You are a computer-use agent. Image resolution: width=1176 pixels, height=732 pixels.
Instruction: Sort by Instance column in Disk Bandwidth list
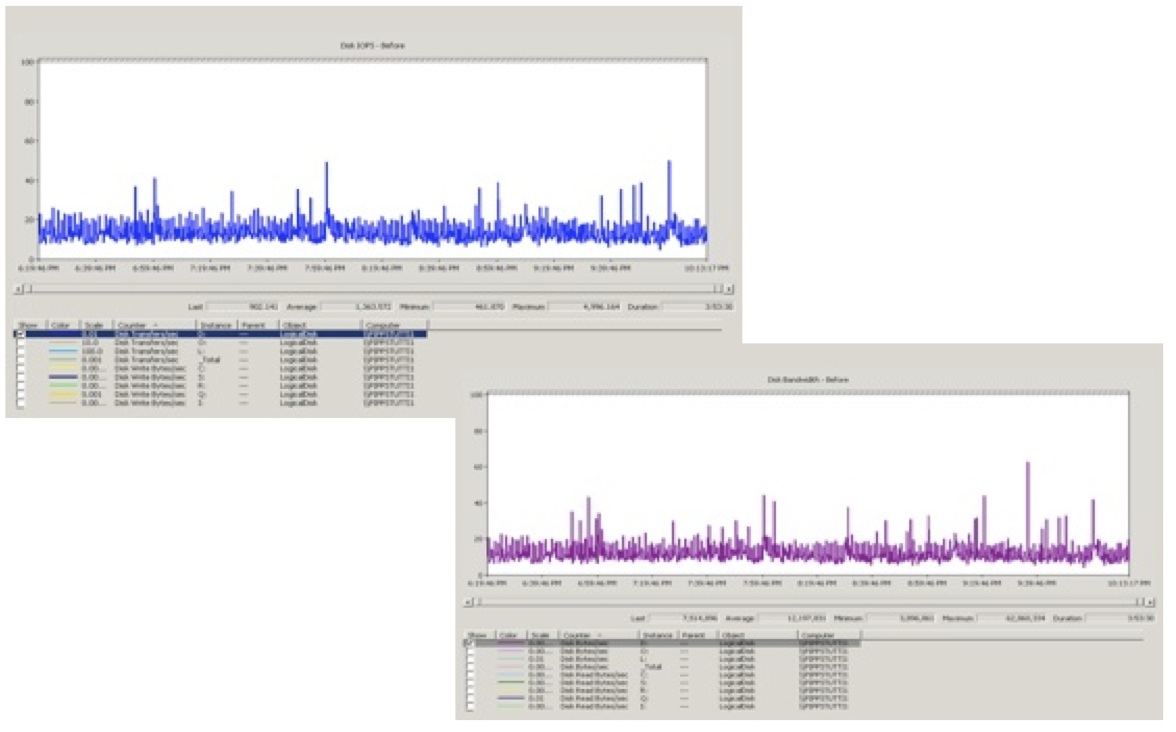click(x=659, y=635)
